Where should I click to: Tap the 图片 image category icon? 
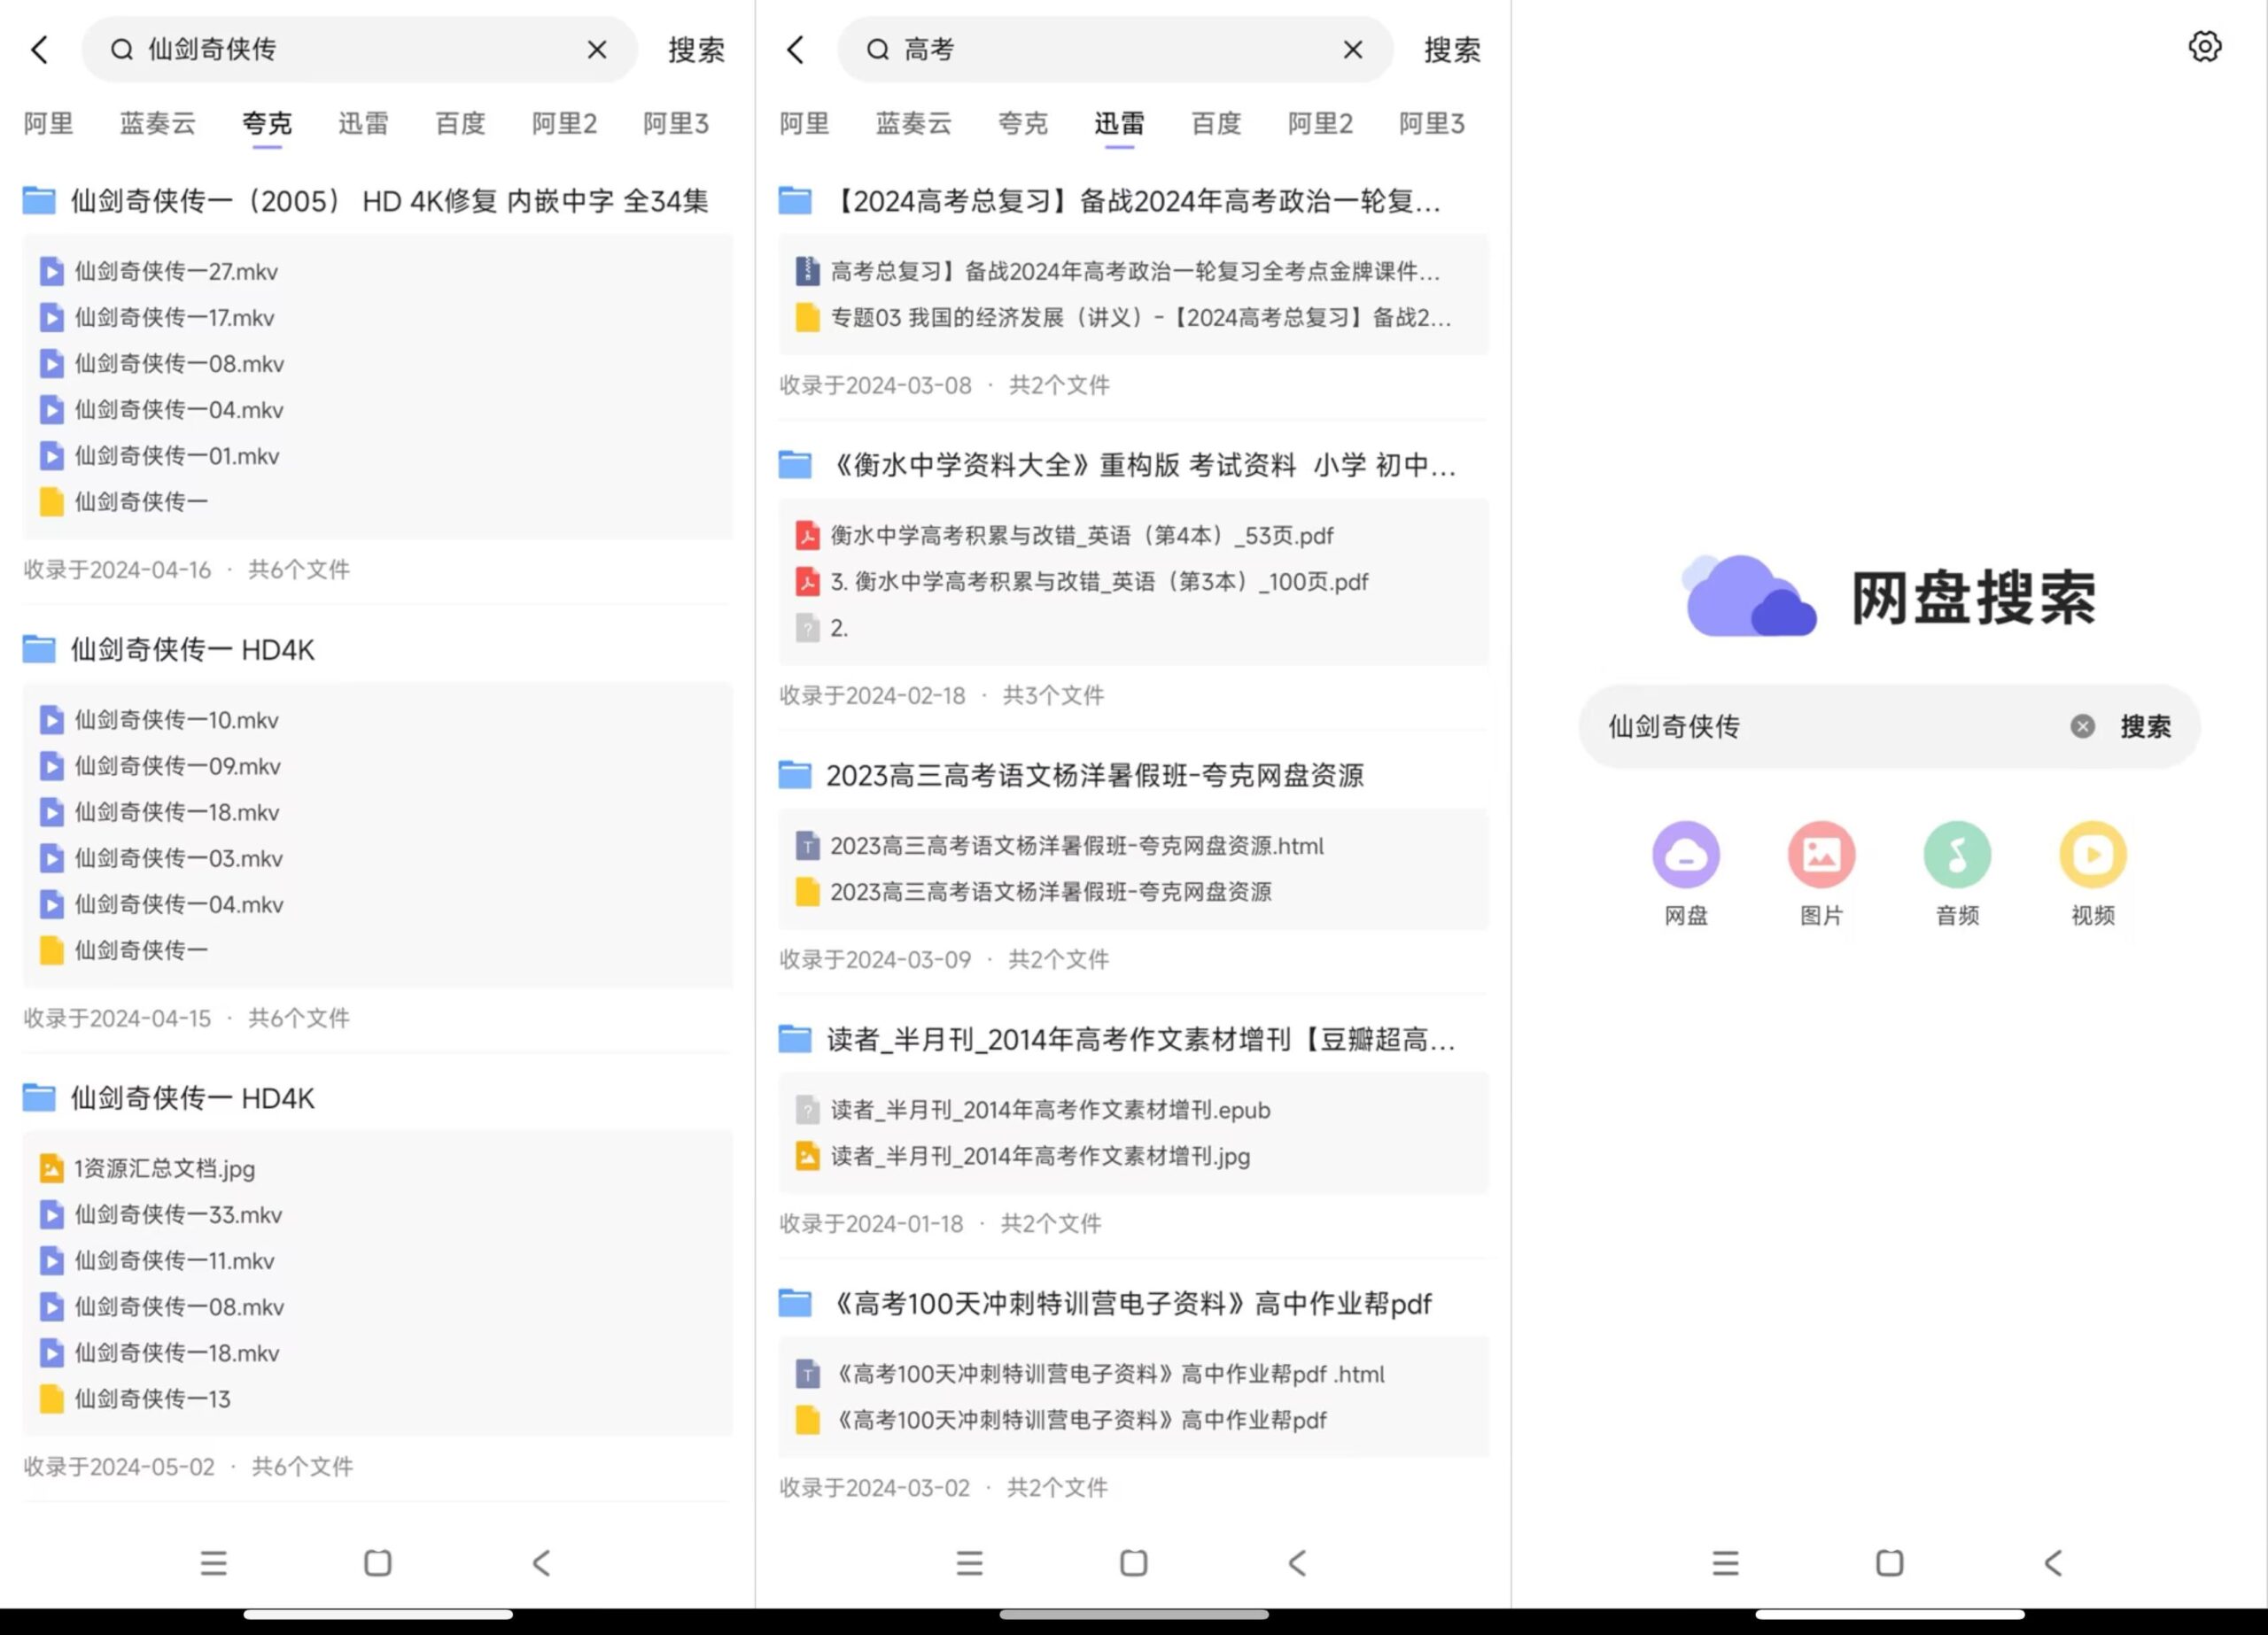1821,854
